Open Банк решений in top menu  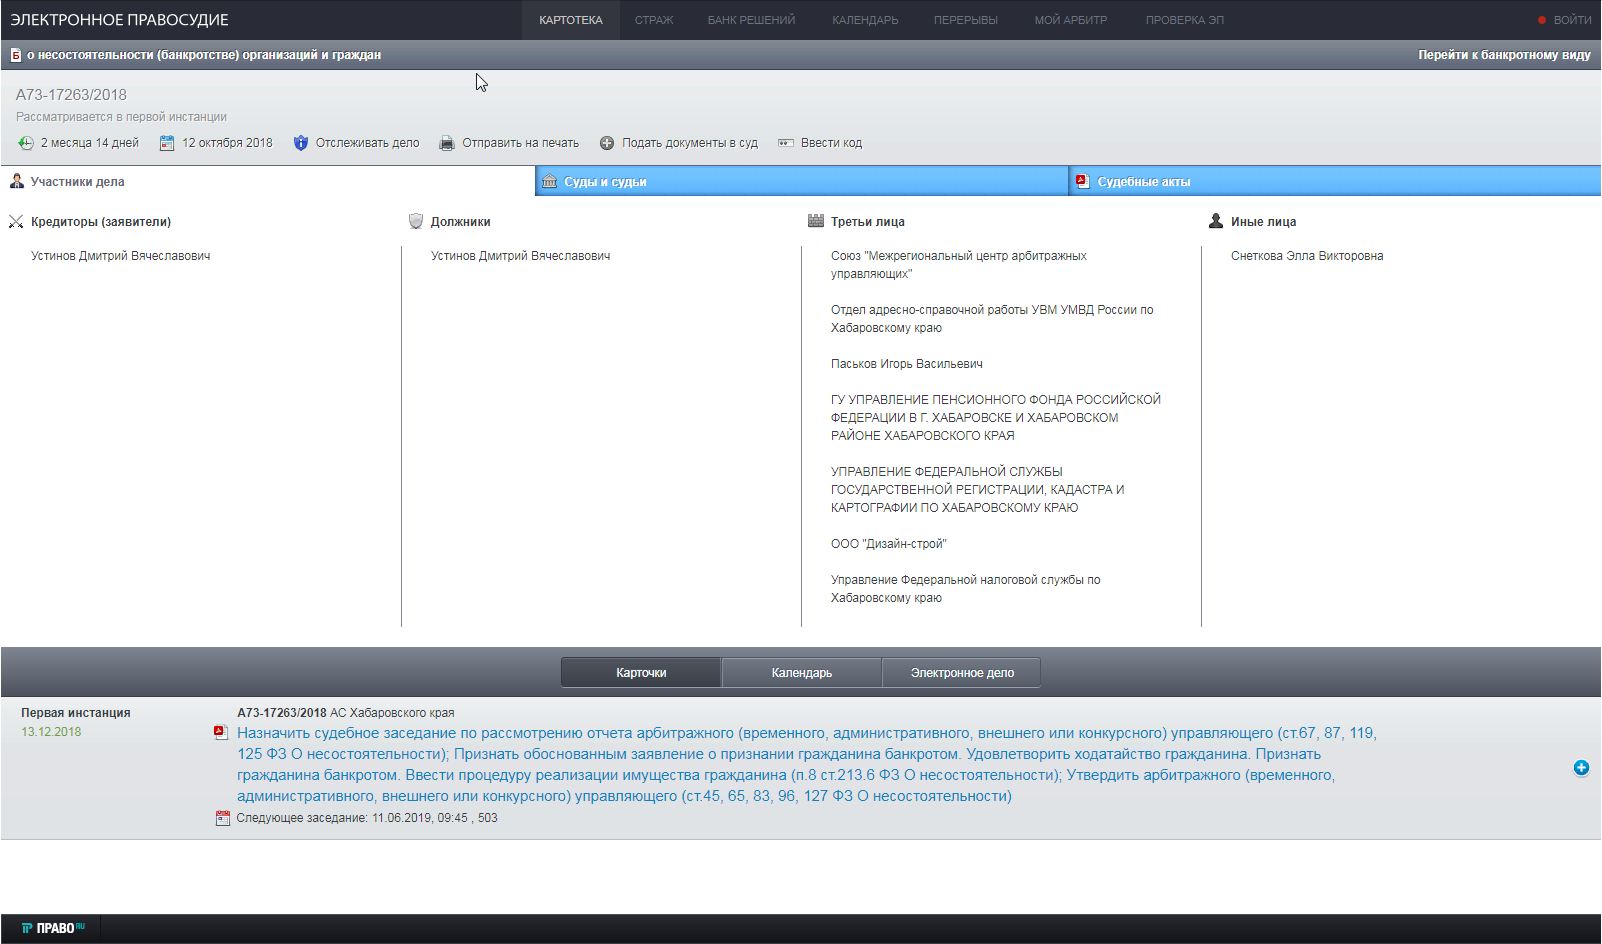click(x=751, y=20)
